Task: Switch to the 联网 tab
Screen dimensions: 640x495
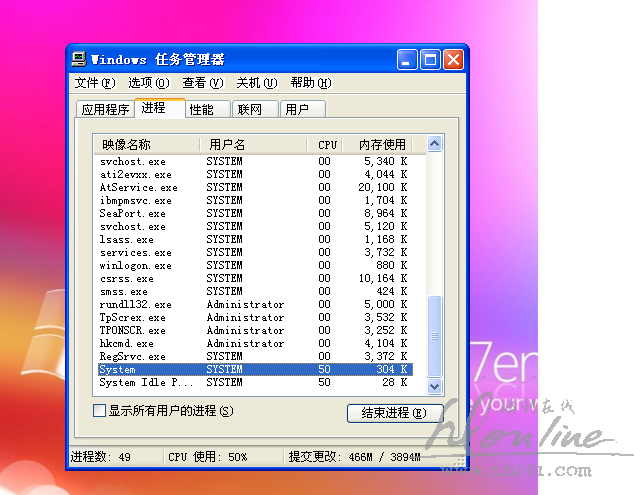Action: pos(250,109)
